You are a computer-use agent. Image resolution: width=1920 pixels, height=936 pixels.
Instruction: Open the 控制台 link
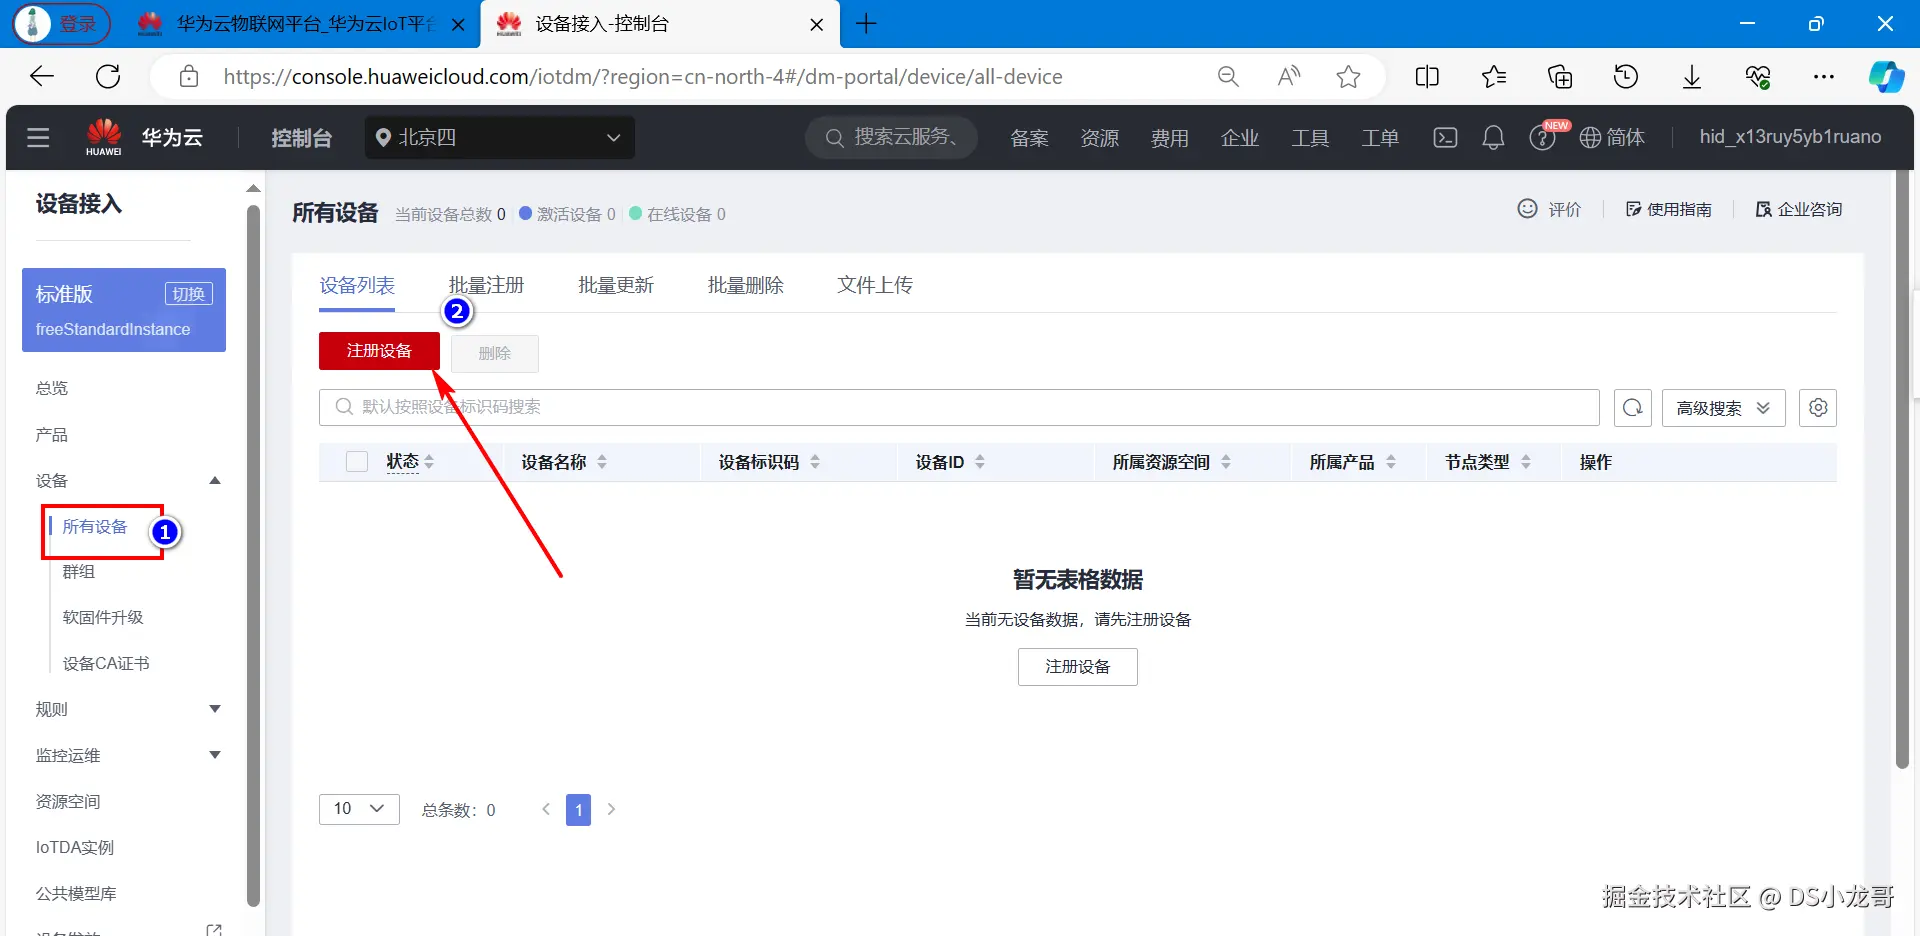point(301,137)
